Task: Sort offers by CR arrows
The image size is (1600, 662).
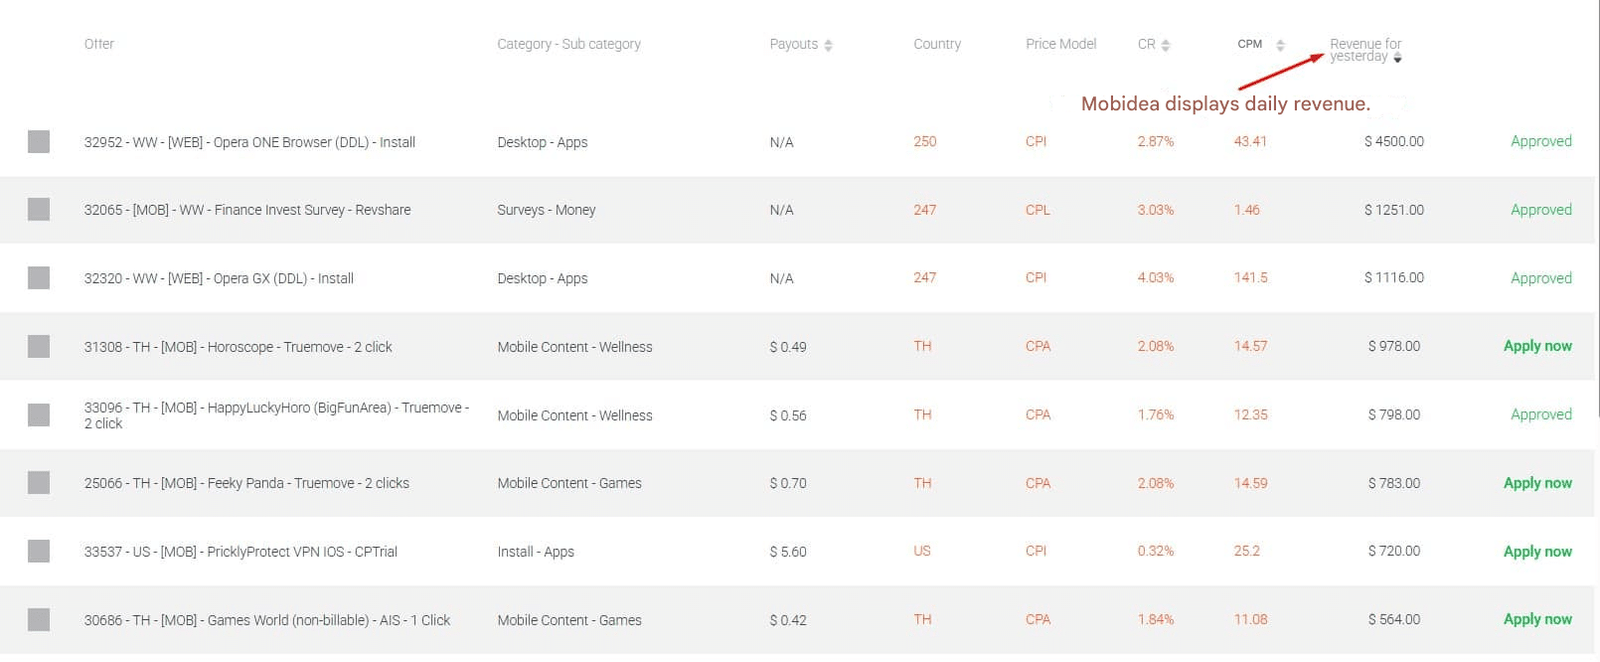Action: 1165,45
